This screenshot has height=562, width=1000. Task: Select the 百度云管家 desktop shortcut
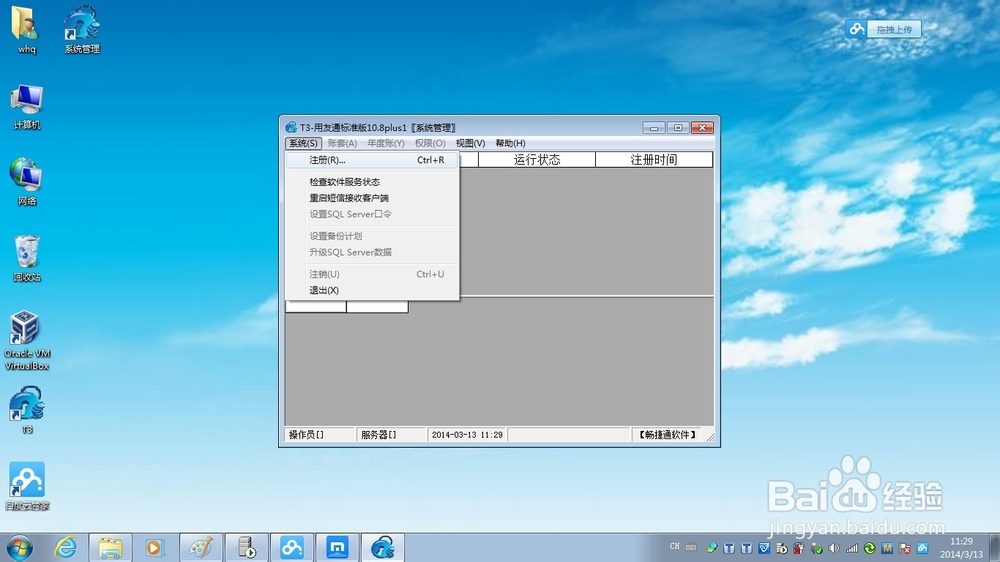click(27, 486)
